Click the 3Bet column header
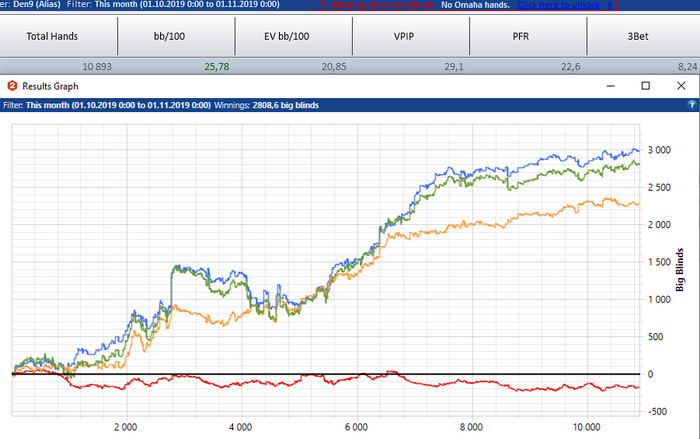The height and width of the screenshot is (439, 700). (643, 36)
